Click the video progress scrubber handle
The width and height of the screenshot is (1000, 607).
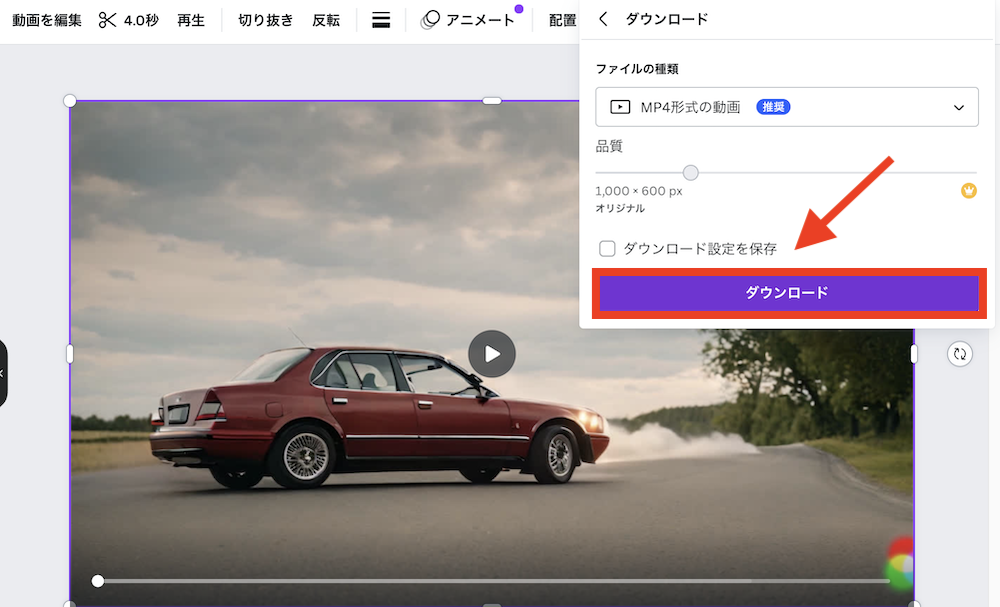(x=98, y=580)
